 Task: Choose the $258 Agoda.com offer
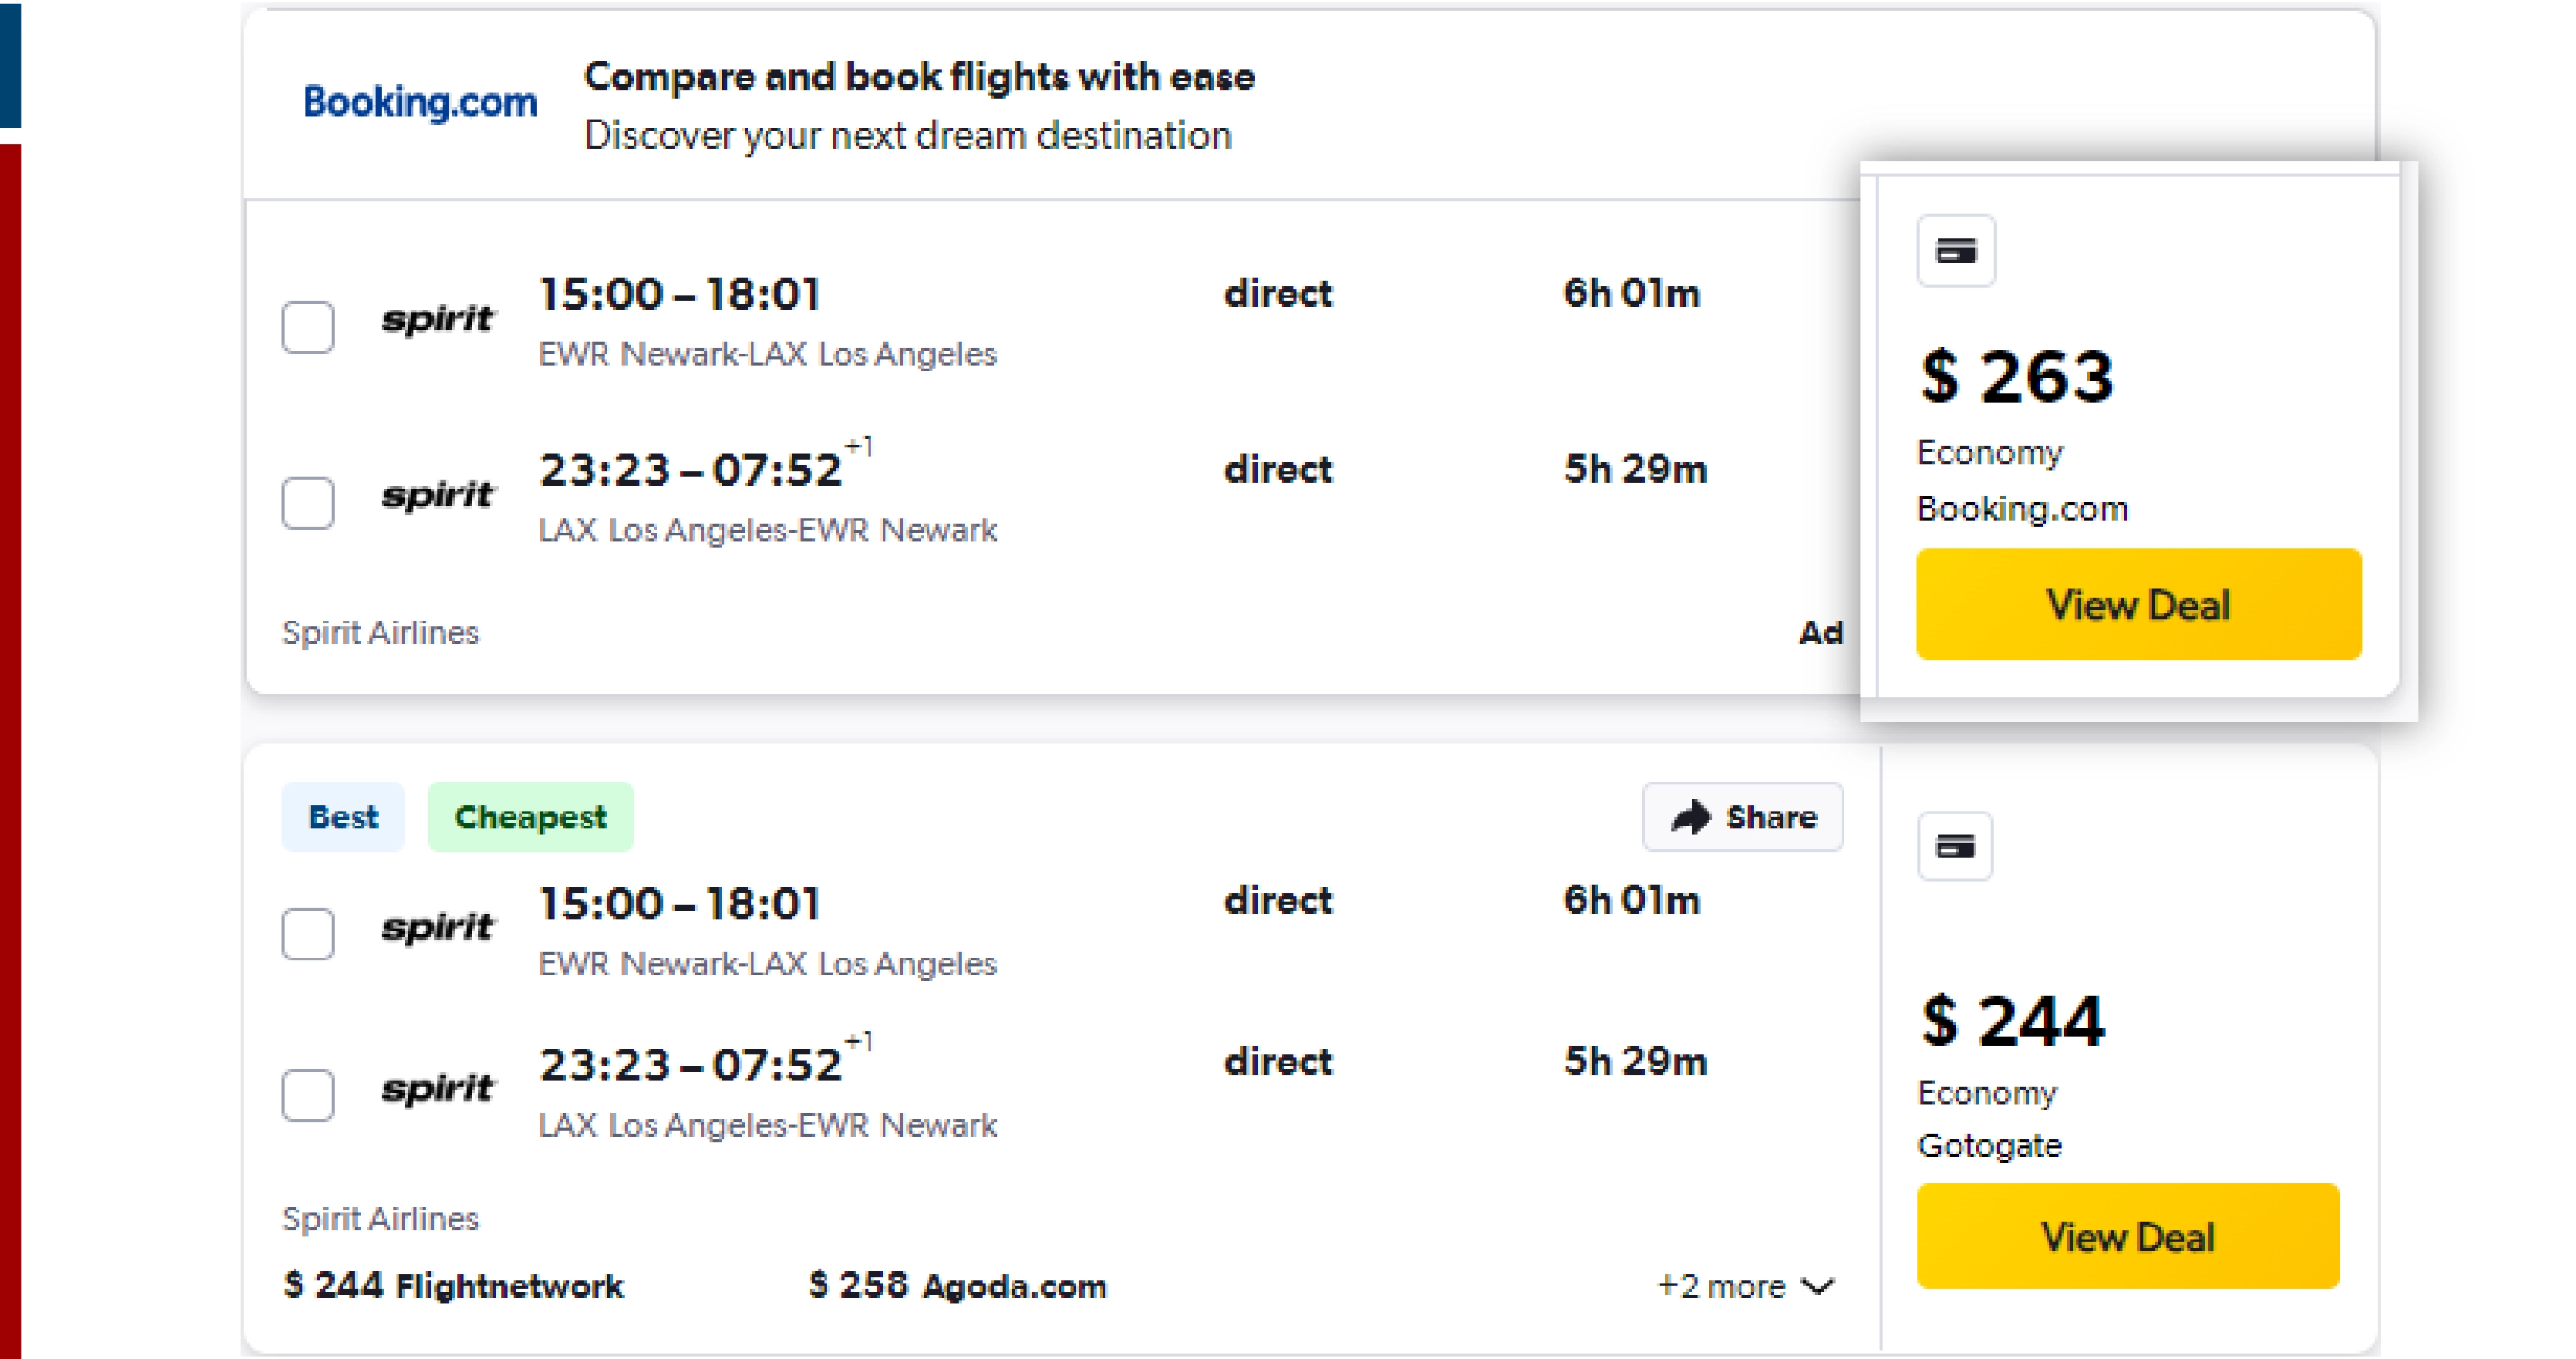[x=958, y=1285]
